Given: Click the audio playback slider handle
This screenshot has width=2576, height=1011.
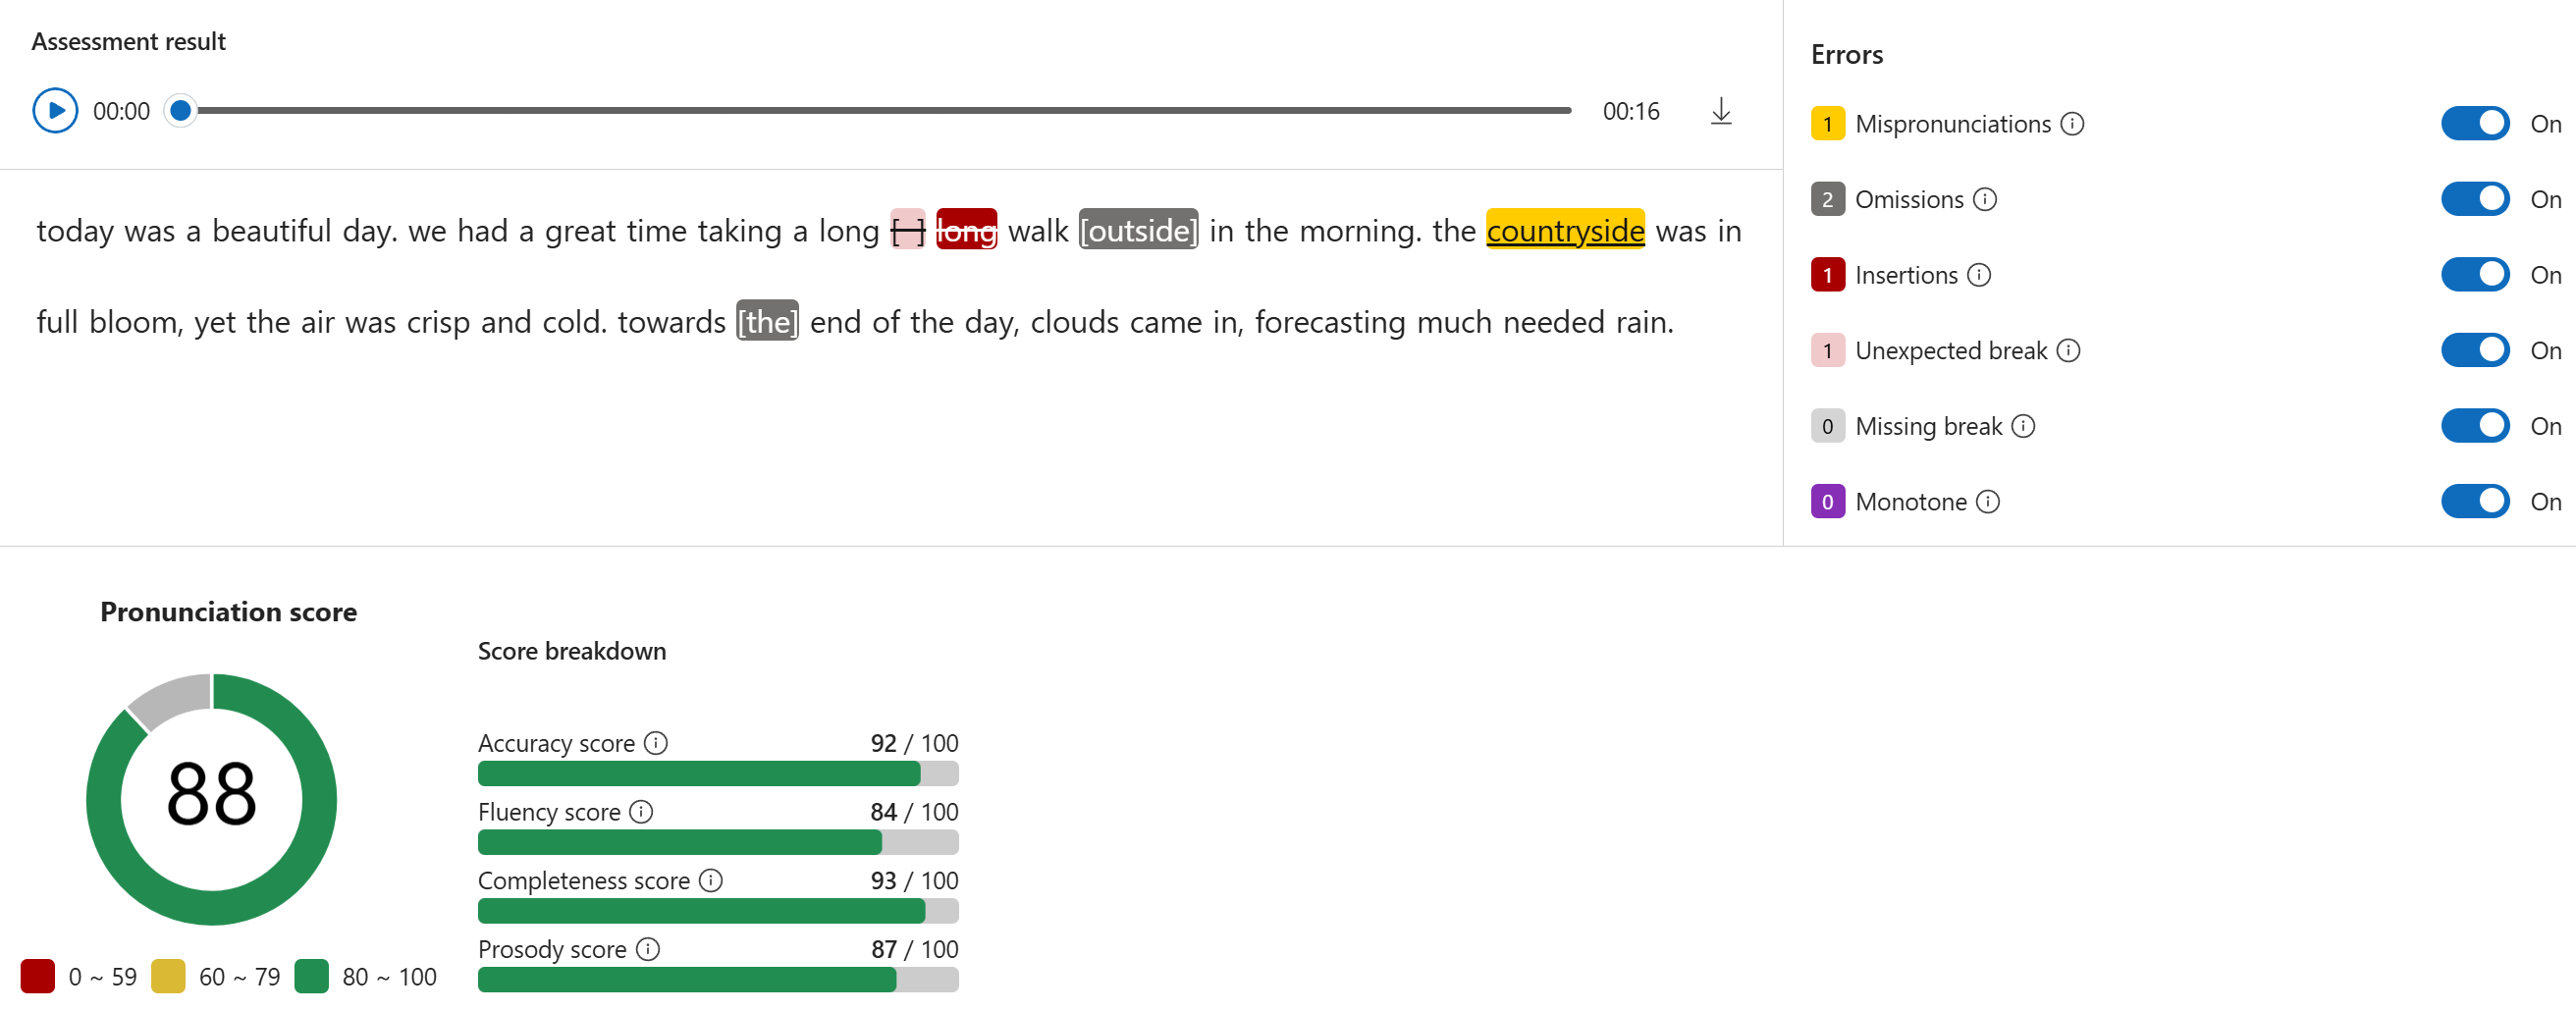Looking at the screenshot, I should click(x=180, y=111).
